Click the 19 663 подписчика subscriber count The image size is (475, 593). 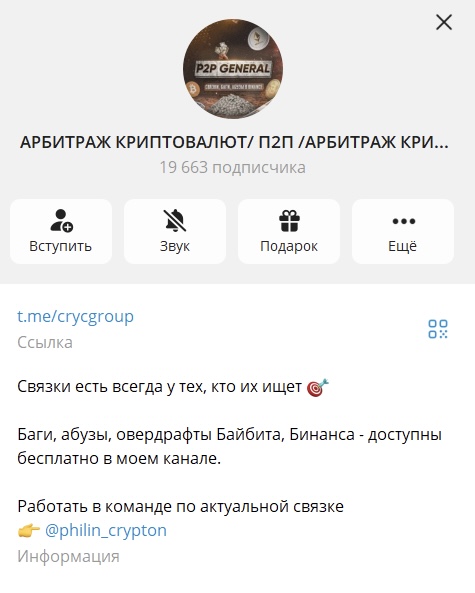coord(233,168)
